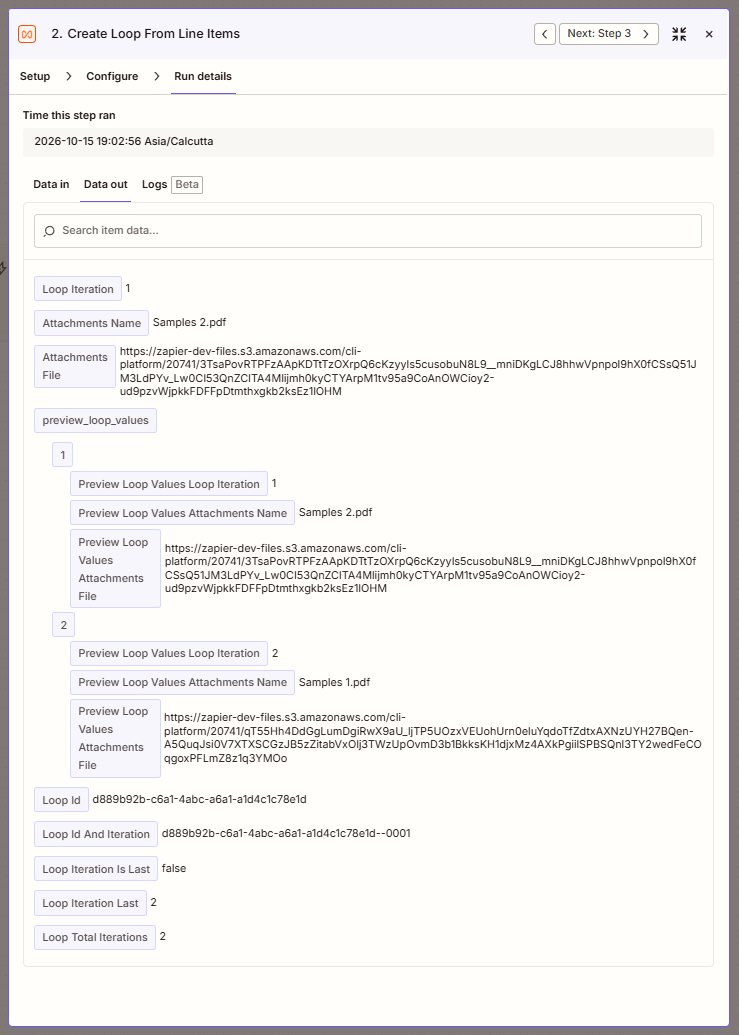Go to previous step arrow button
This screenshot has width=739, height=1035.
pyautogui.click(x=544, y=34)
